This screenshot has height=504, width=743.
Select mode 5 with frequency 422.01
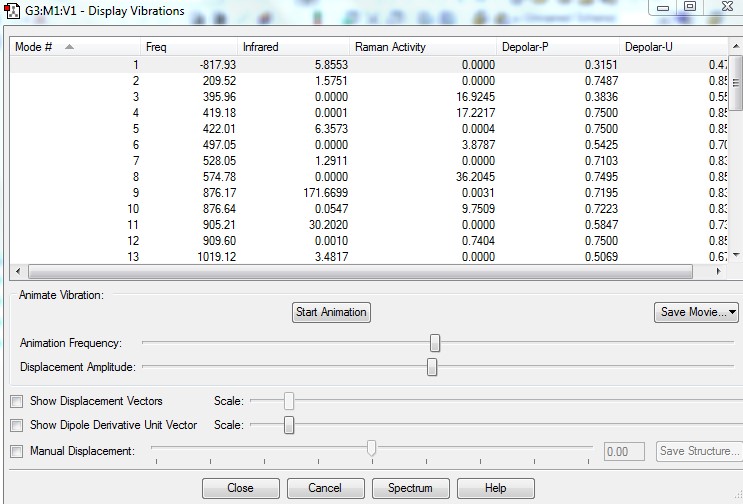[369, 129]
